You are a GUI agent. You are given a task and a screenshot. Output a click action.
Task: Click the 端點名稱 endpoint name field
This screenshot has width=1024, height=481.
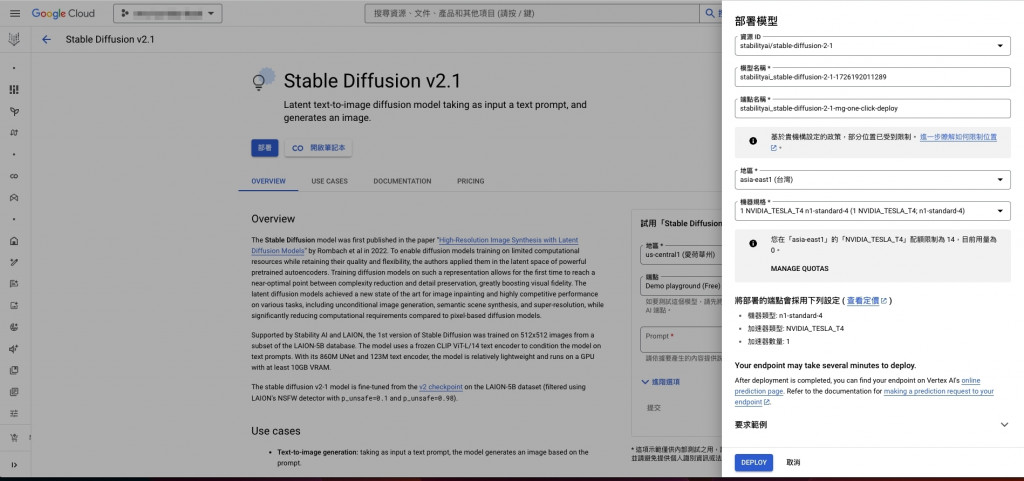[x=872, y=108]
